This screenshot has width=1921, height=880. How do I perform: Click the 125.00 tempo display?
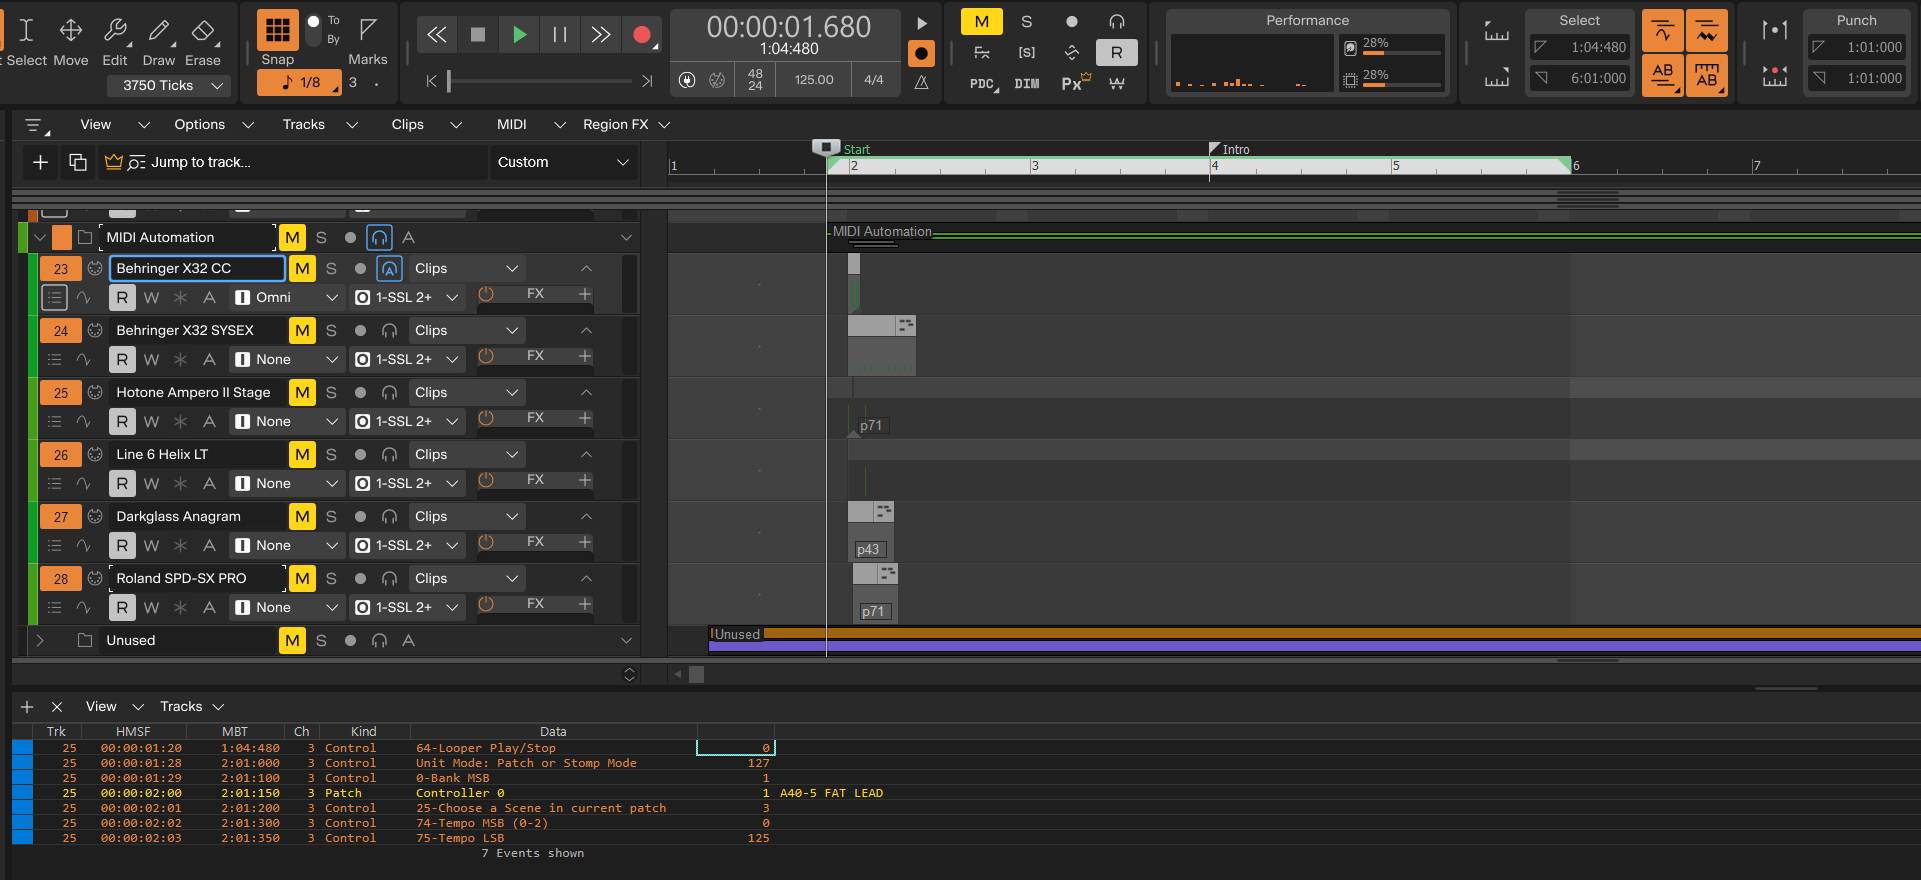click(814, 80)
